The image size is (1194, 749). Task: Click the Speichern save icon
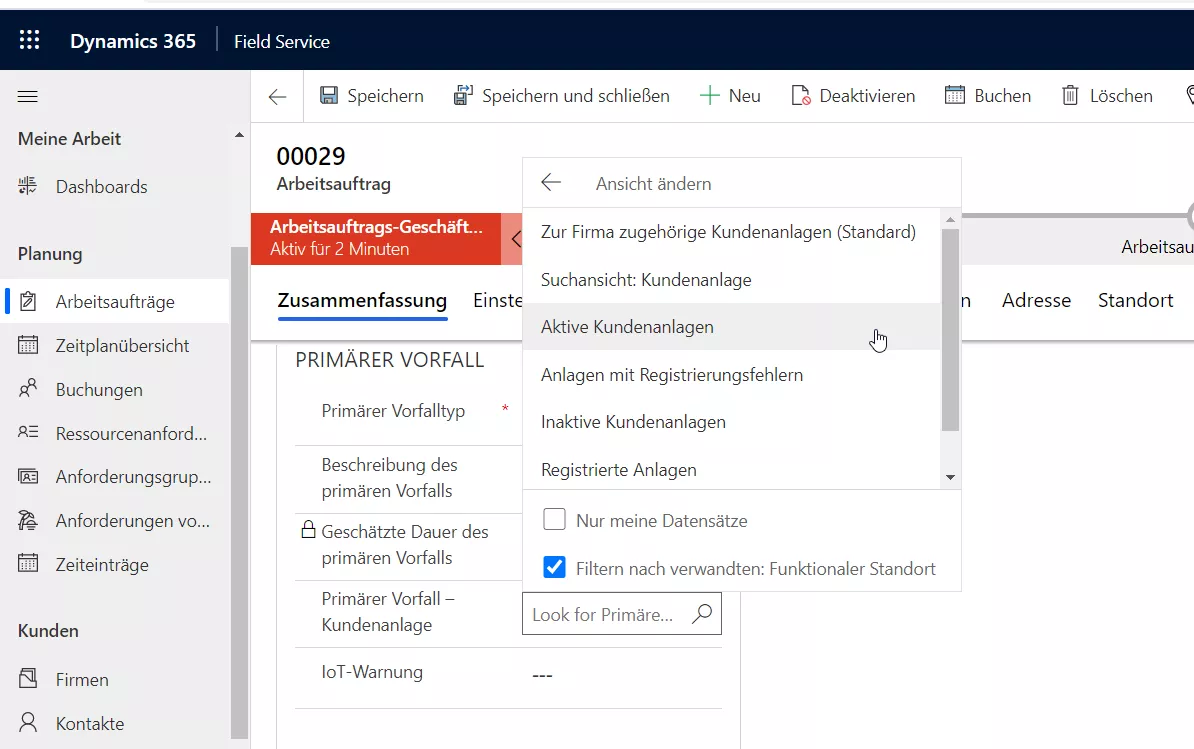pyautogui.click(x=329, y=96)
